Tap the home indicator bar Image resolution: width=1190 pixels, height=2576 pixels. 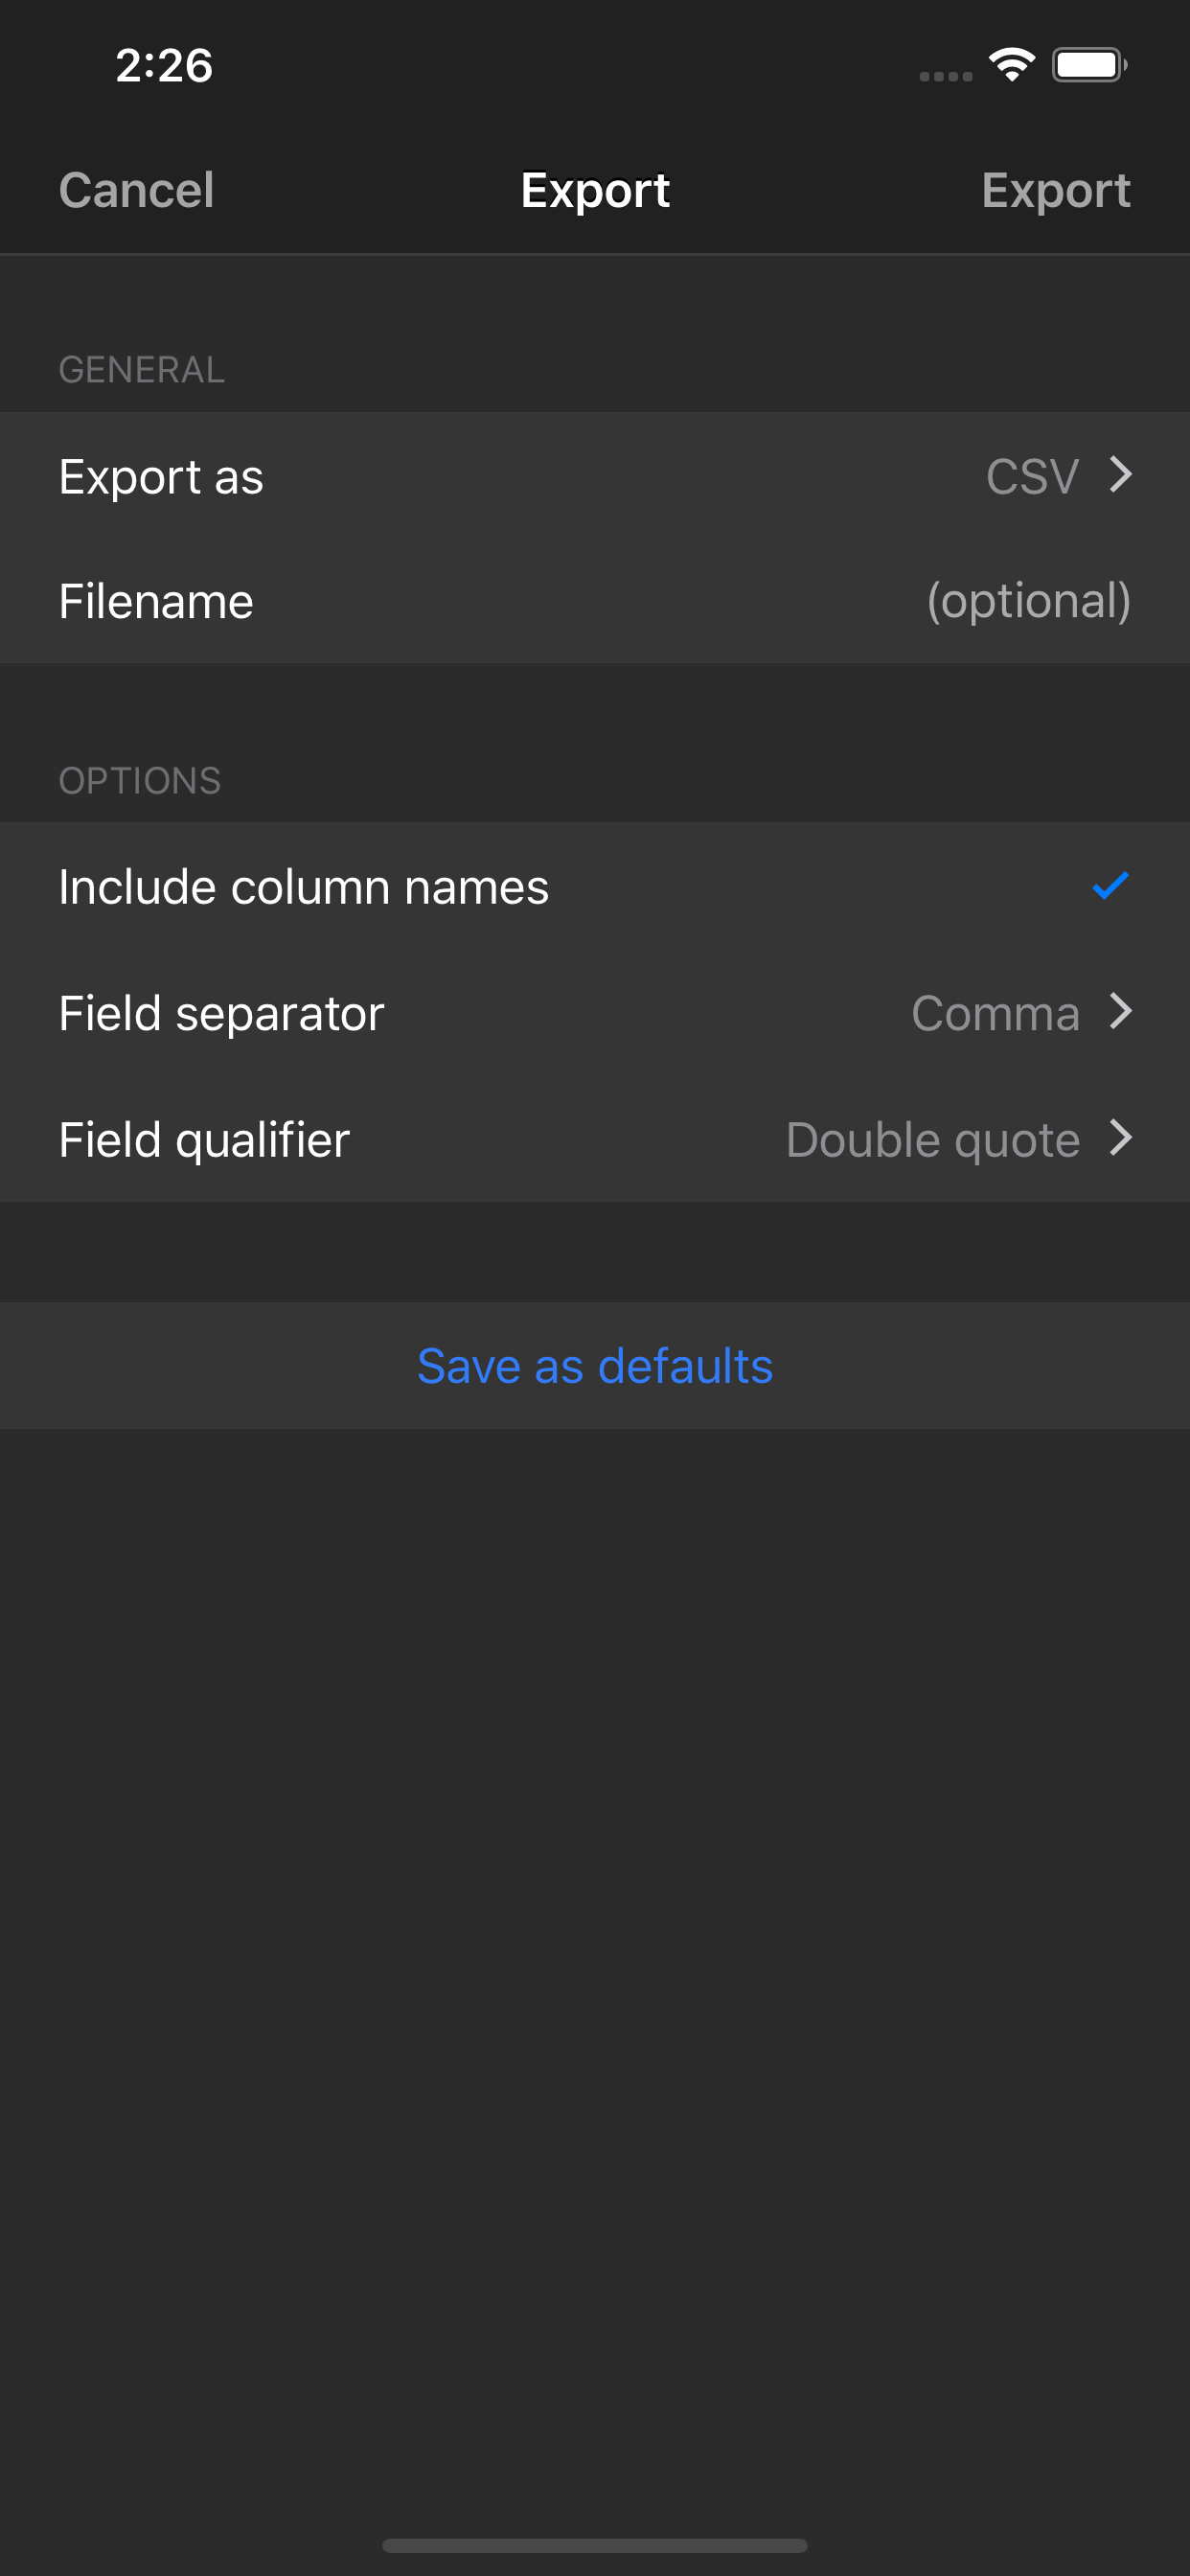click(595, 2545)
